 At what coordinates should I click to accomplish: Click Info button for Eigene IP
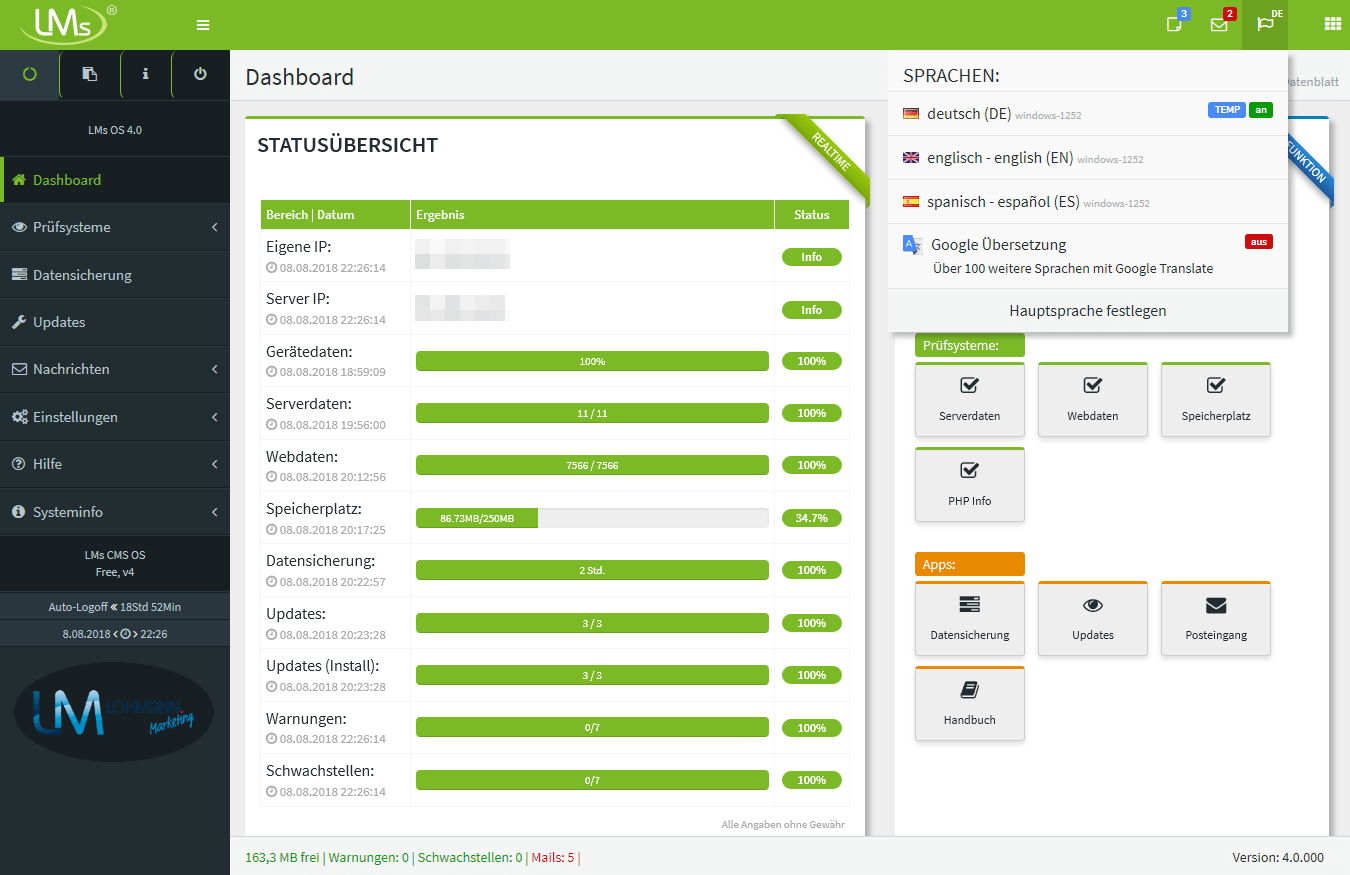coord(812,257)
